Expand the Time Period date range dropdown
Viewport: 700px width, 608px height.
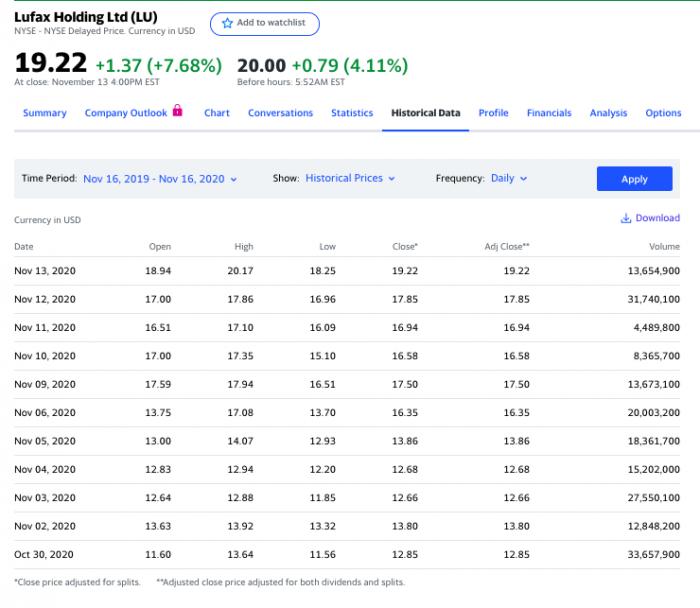click(x=160, y=179)
